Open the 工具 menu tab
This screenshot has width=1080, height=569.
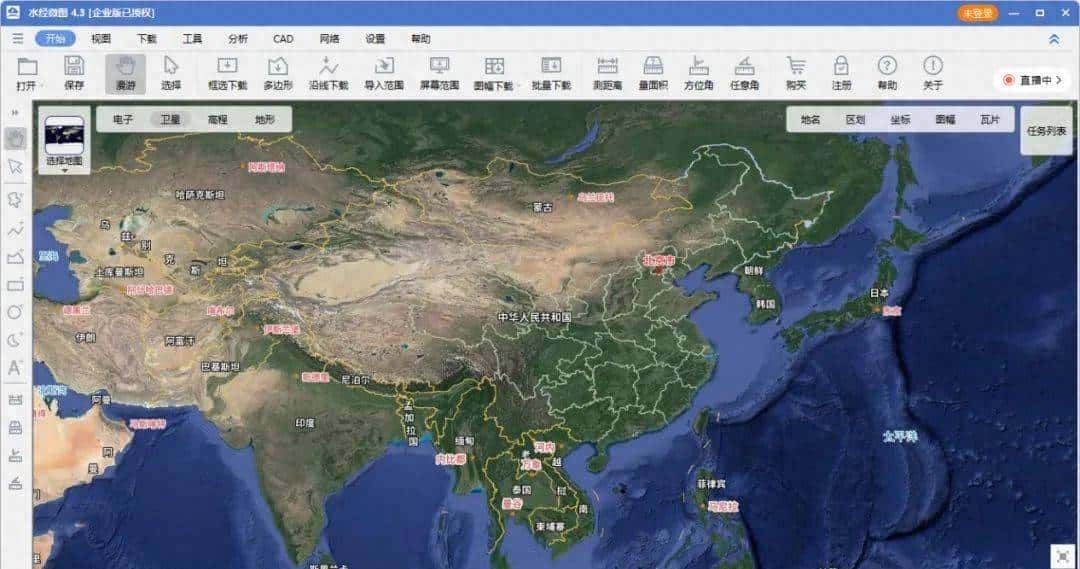(x=192, y=39)
